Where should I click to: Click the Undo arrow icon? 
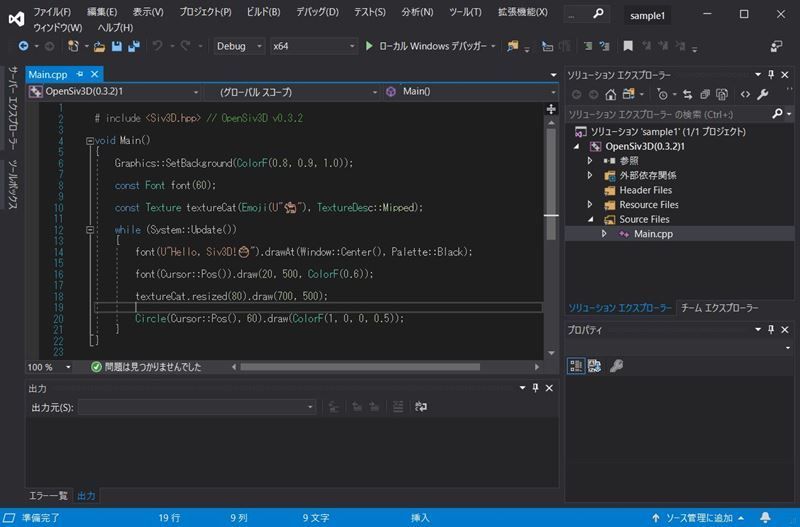point(158,46)
